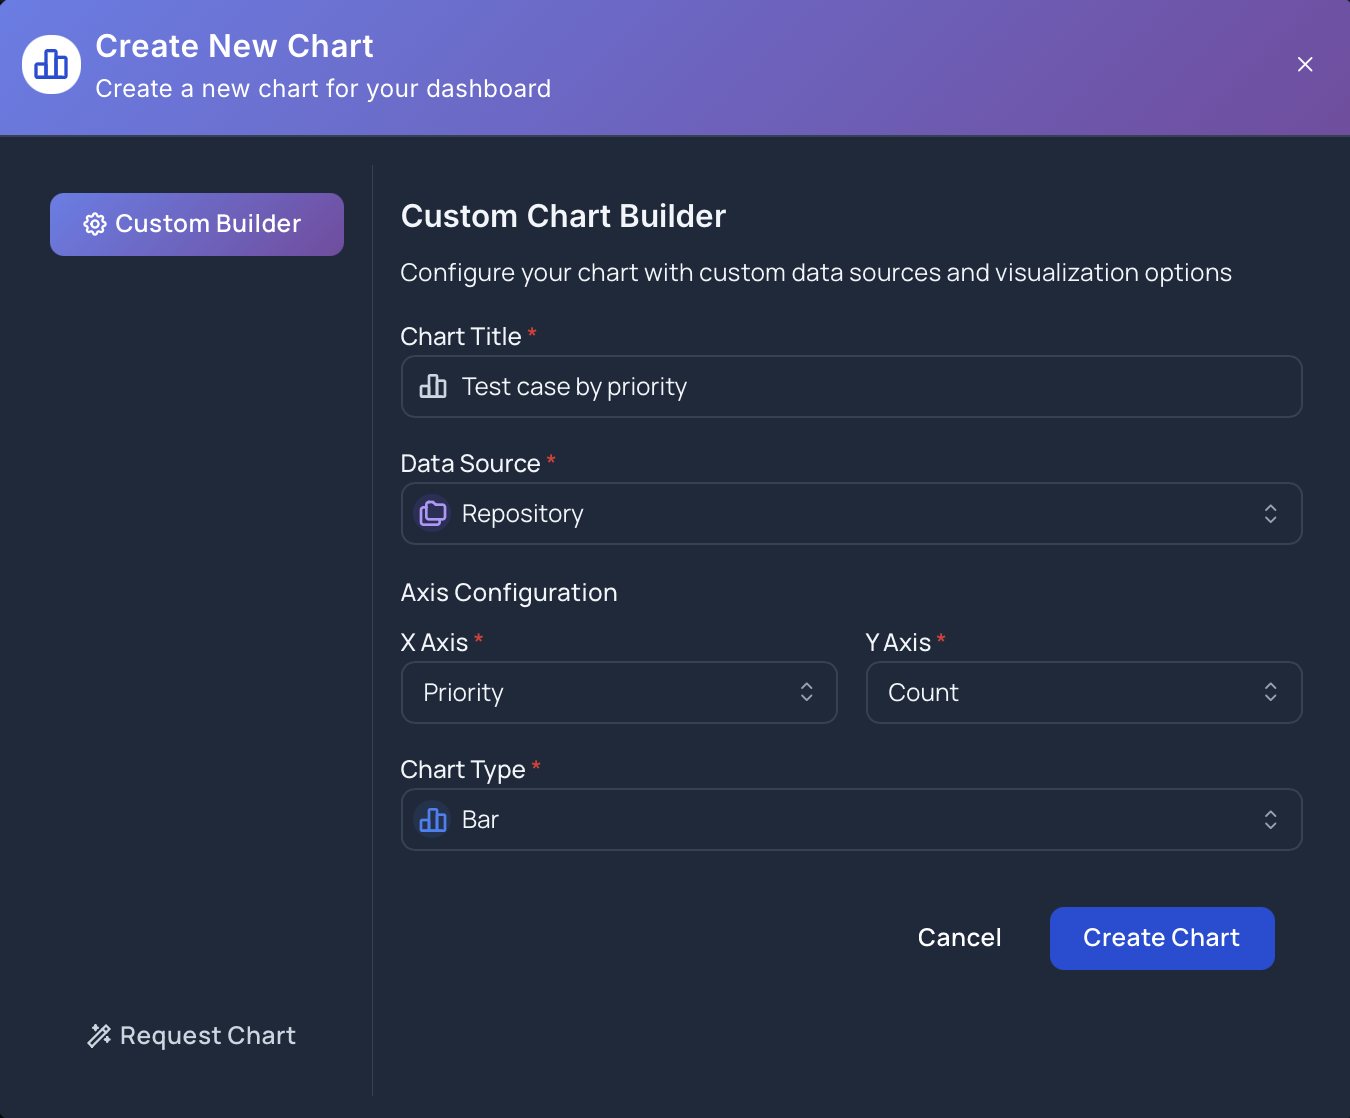Open the X Axis Priority dropdown
The image size is (1350, 1118).
click(619, 692)
